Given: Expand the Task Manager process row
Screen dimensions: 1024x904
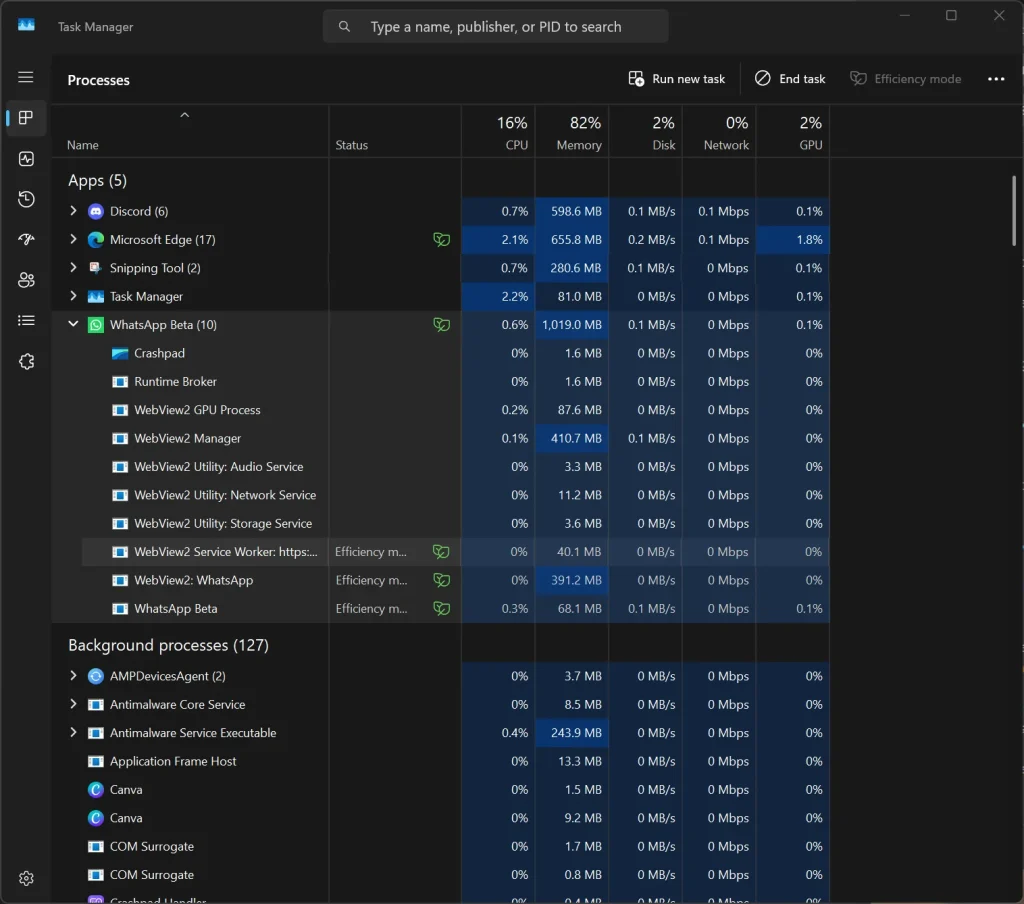Looking at the screenshot, I should point(73,296).
